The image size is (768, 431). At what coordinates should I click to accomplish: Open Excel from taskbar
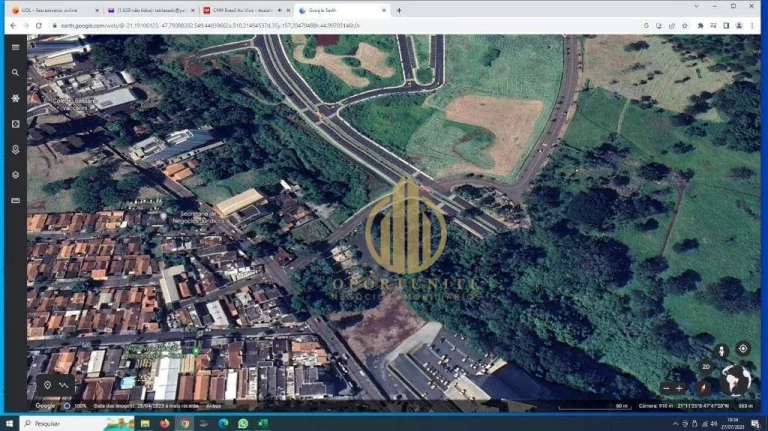(x=263, y=423)
